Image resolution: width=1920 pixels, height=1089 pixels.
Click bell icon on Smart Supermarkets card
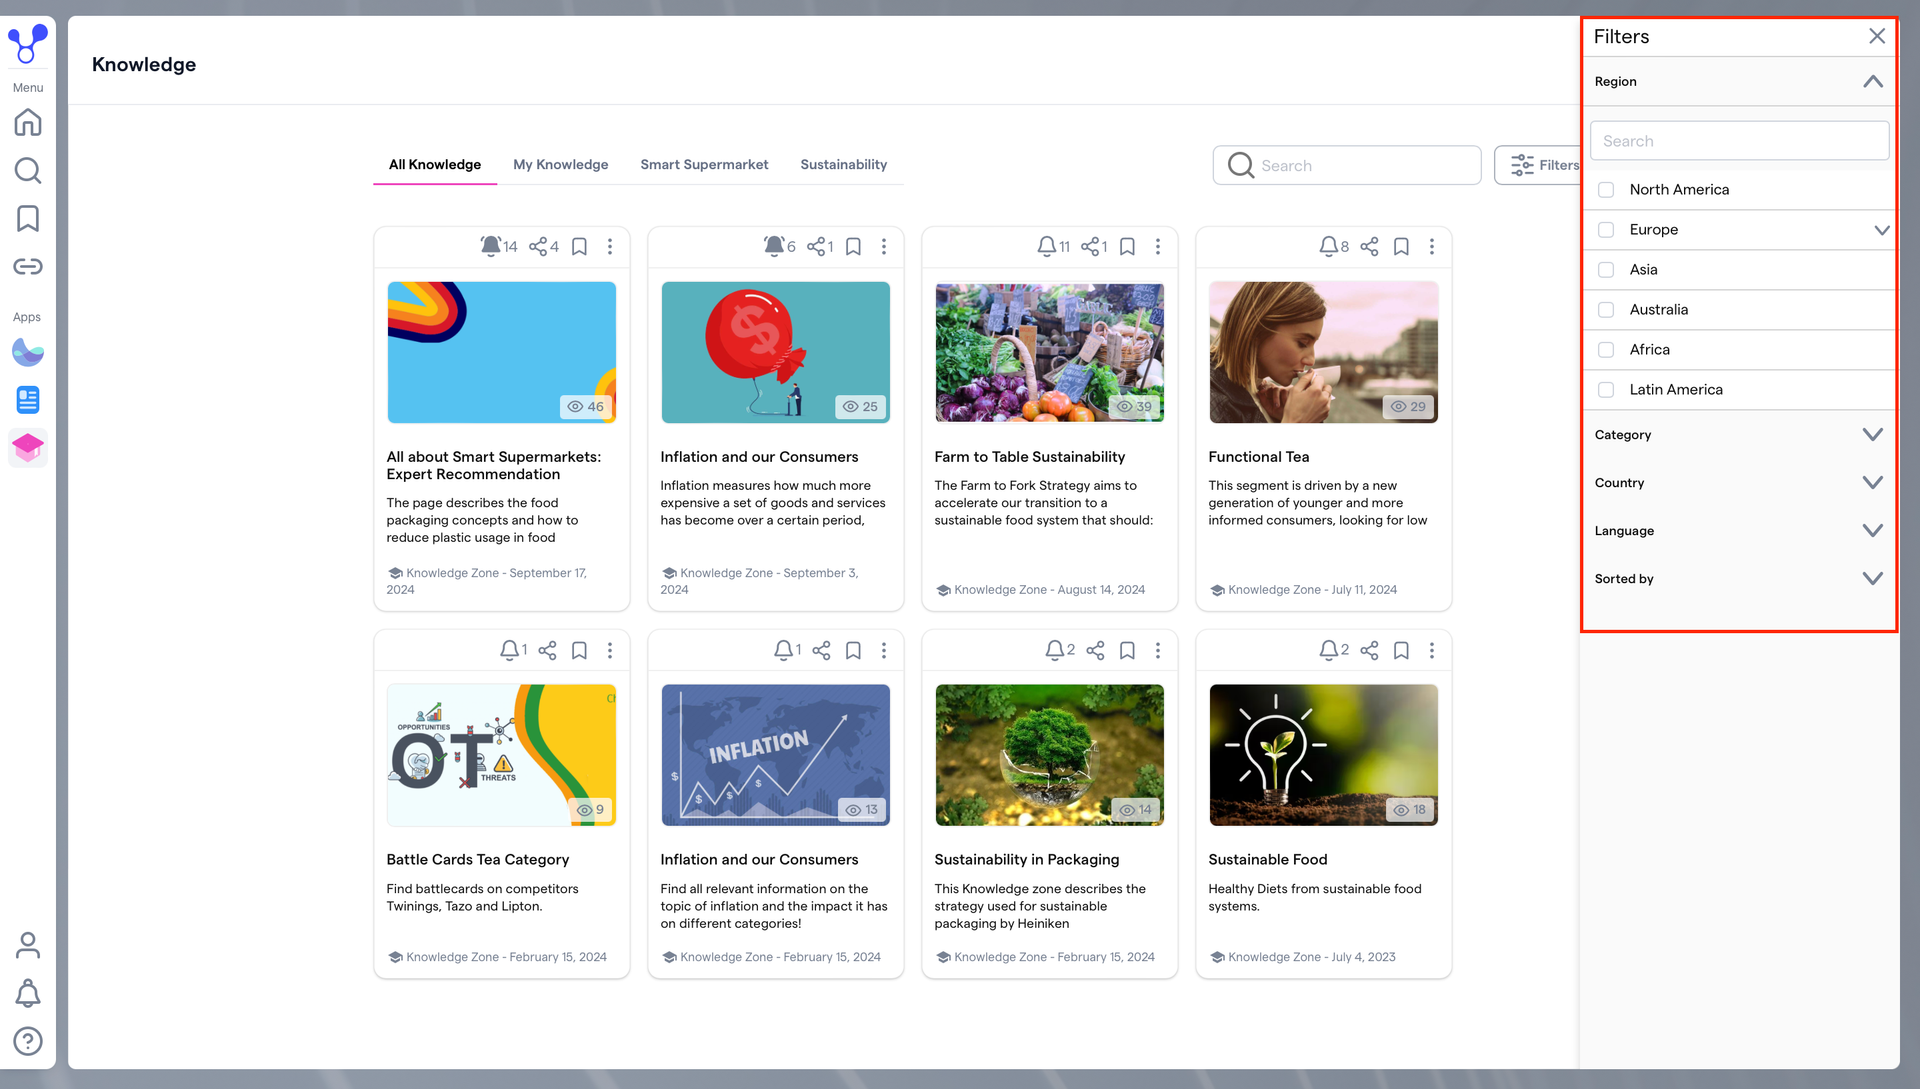tap(490, 246)
